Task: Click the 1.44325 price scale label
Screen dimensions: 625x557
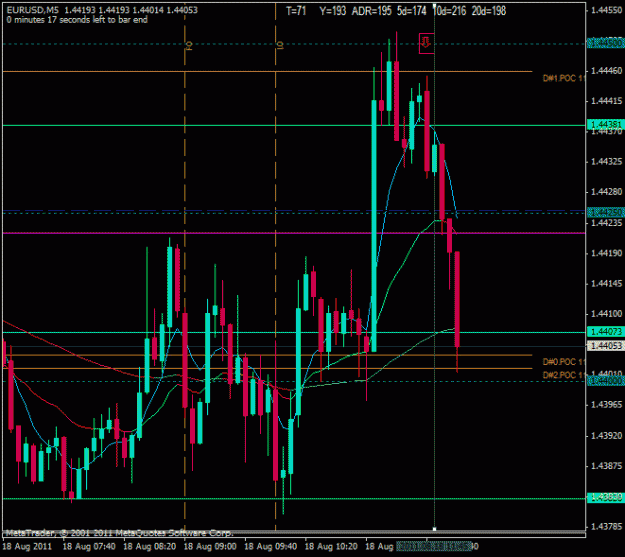Action: (x=607, y=161)
